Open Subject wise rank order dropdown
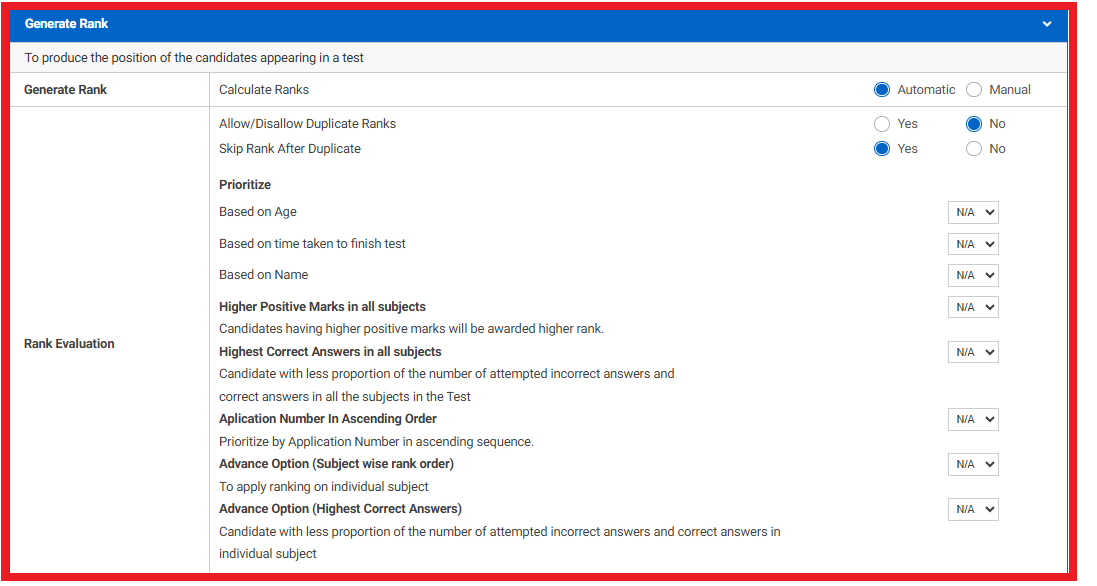The height and width of the screenshot is (586, 1097). (972, 464)
